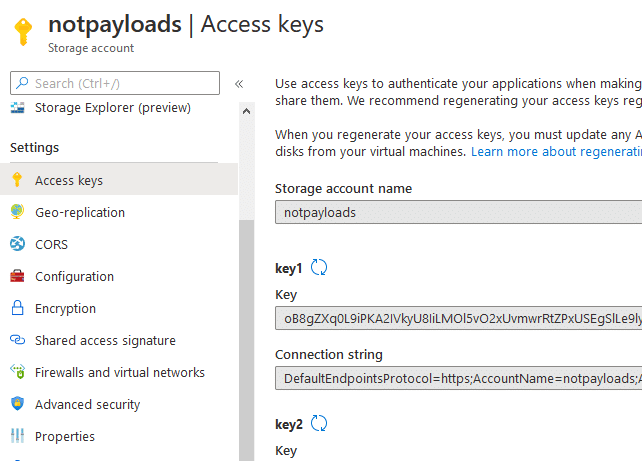This screenshot has height=461, width=642.
Task: Click the sidebar scrollbar thumb
Action: (x=246, y=341)
